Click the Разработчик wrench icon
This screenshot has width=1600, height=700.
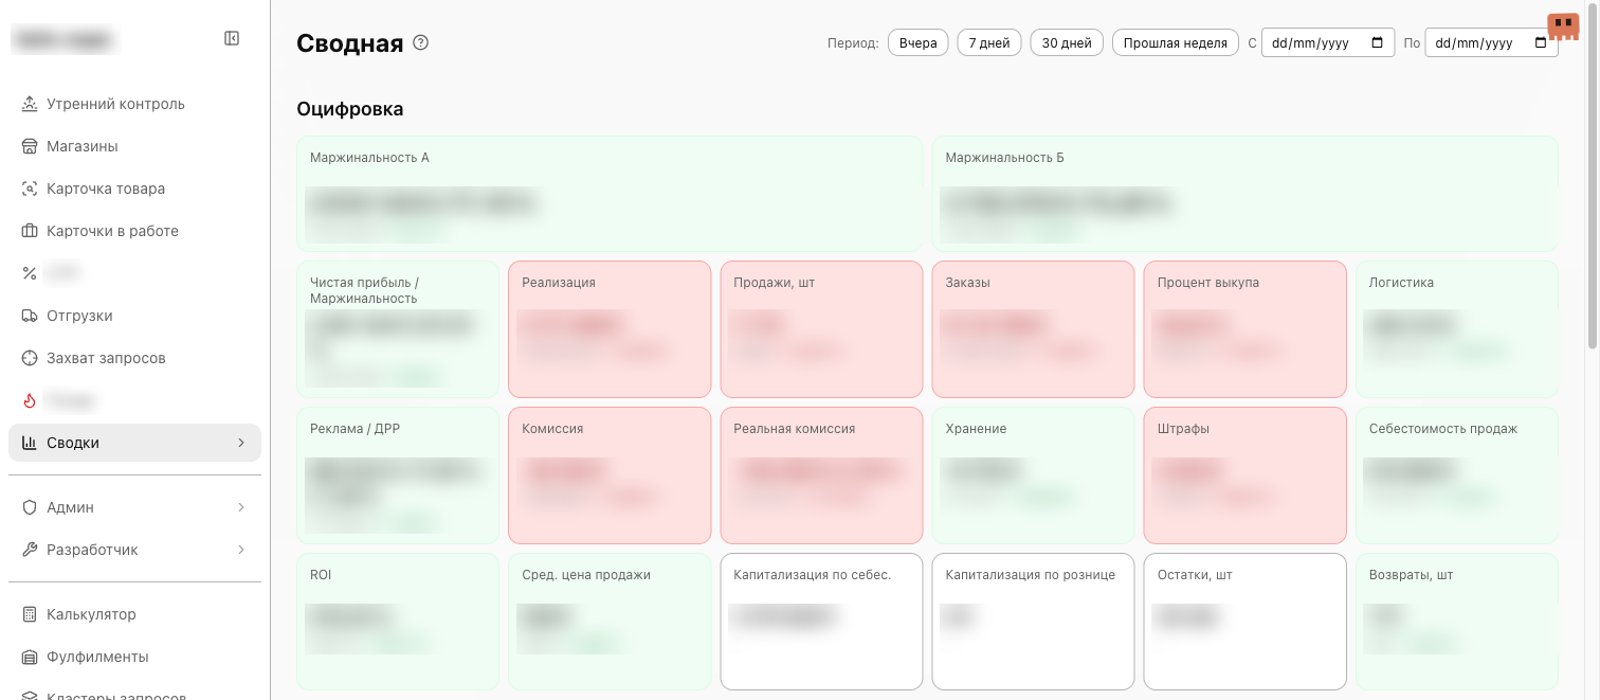point(30,549)
